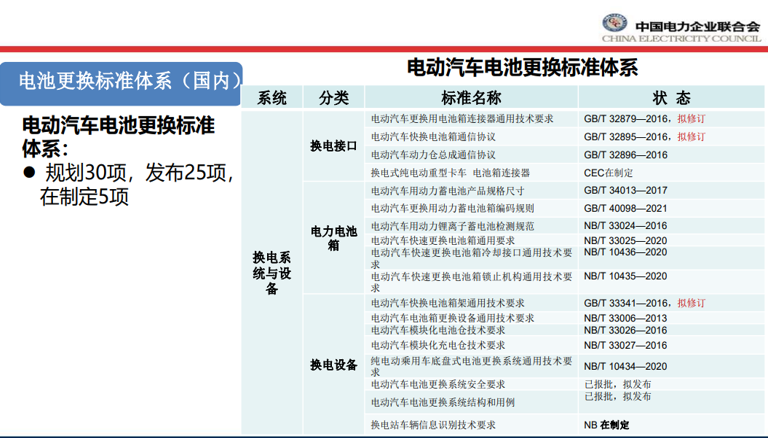Click 换电站车辆信息识别技术要求 standard name
The height and width of the screenshot is (438, 769).
click(433, 425)
